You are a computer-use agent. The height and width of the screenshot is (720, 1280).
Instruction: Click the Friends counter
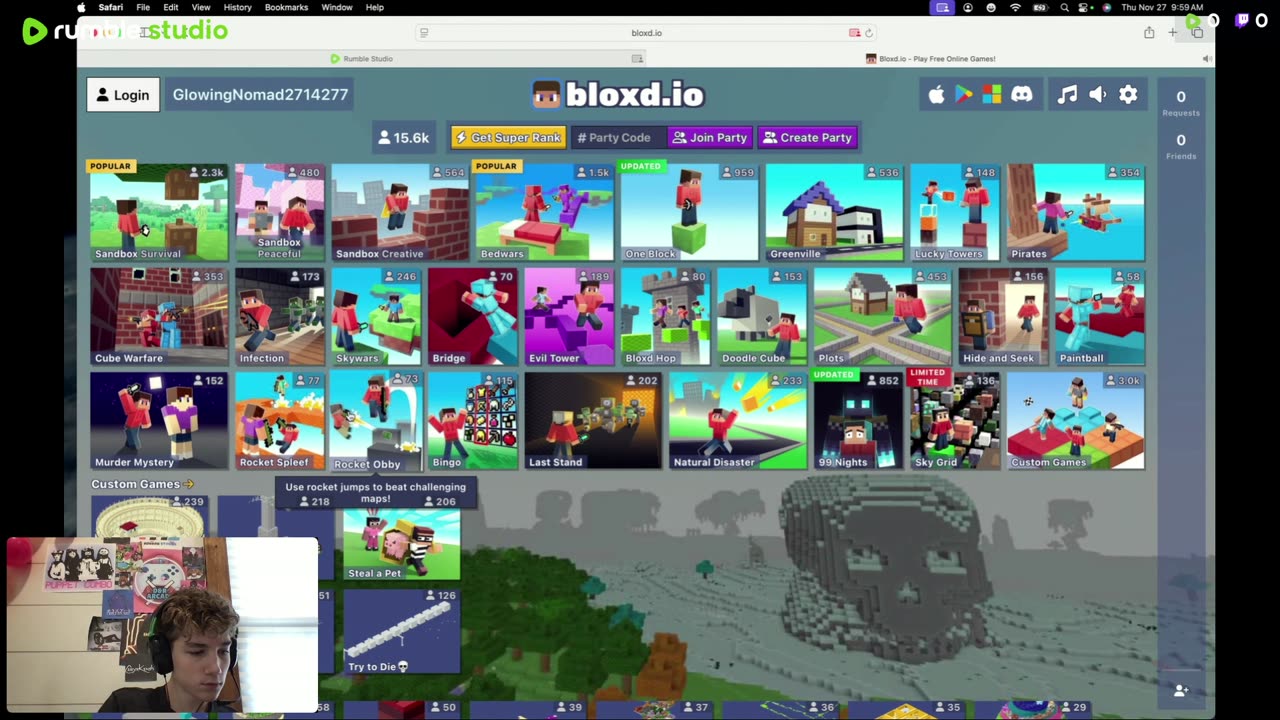[1181, 146]
